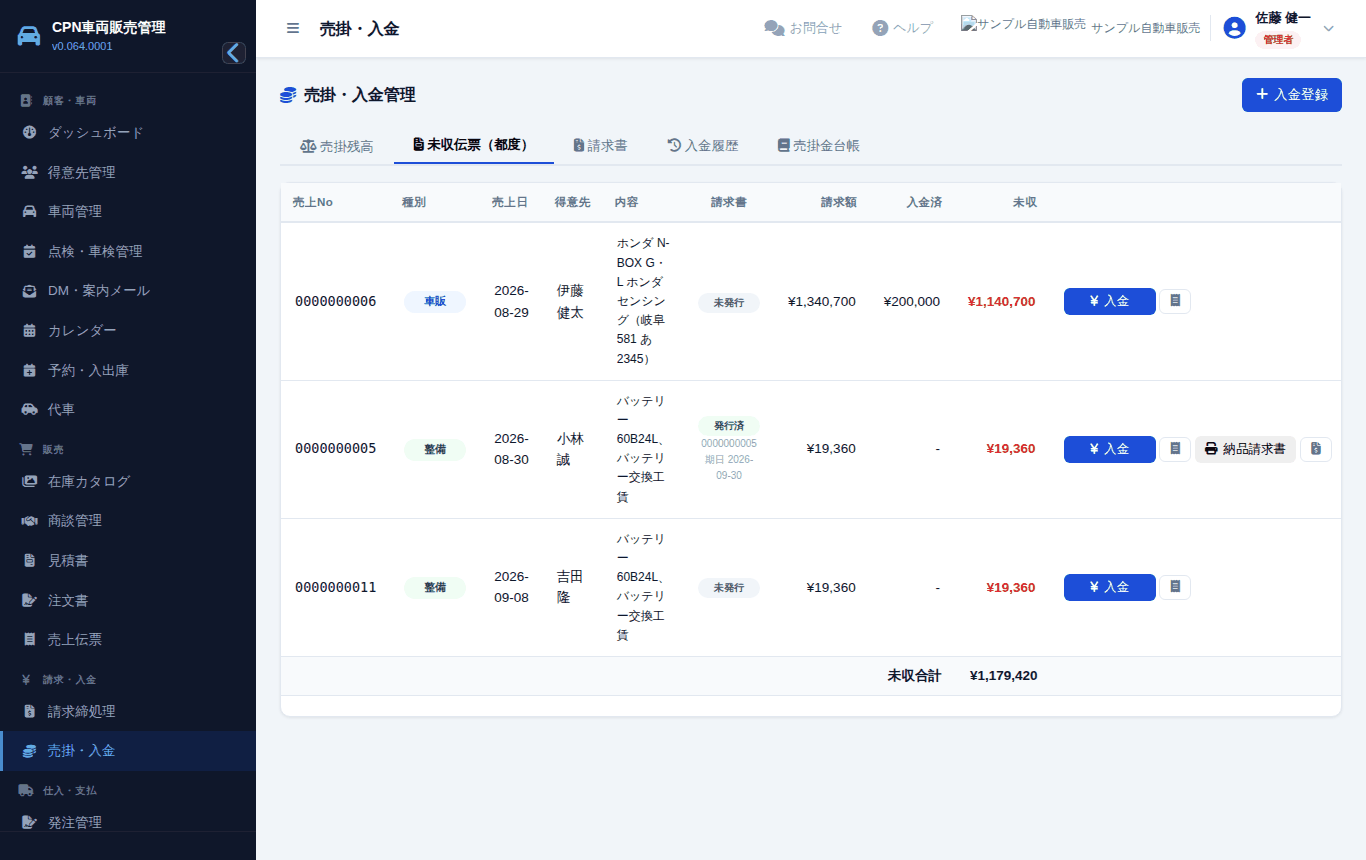Image resolution: width=1366 pixels, height=860 pixels.
Task: Click the 未発行 badge for 伊藤 健太
Action: pos(729,302)
